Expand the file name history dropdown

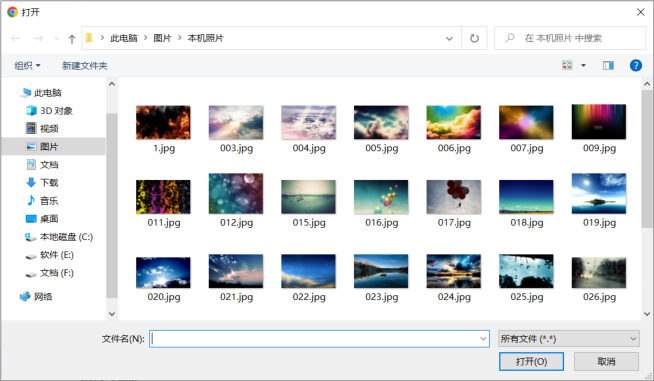(x=483, y=339)
